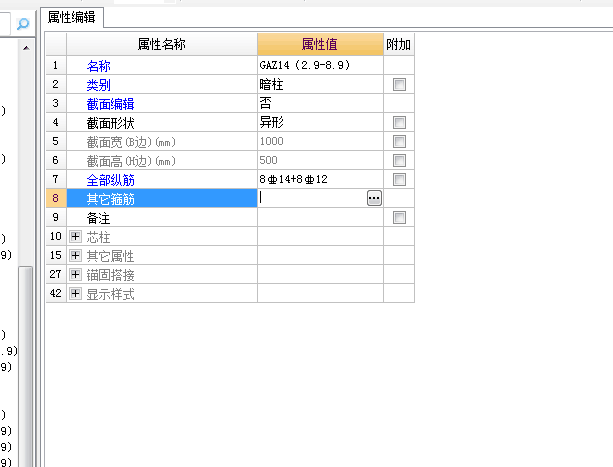Click the 500 section height value
Image resolution: width=613 pixels, height=467 pixels.
tap(268, 160)
